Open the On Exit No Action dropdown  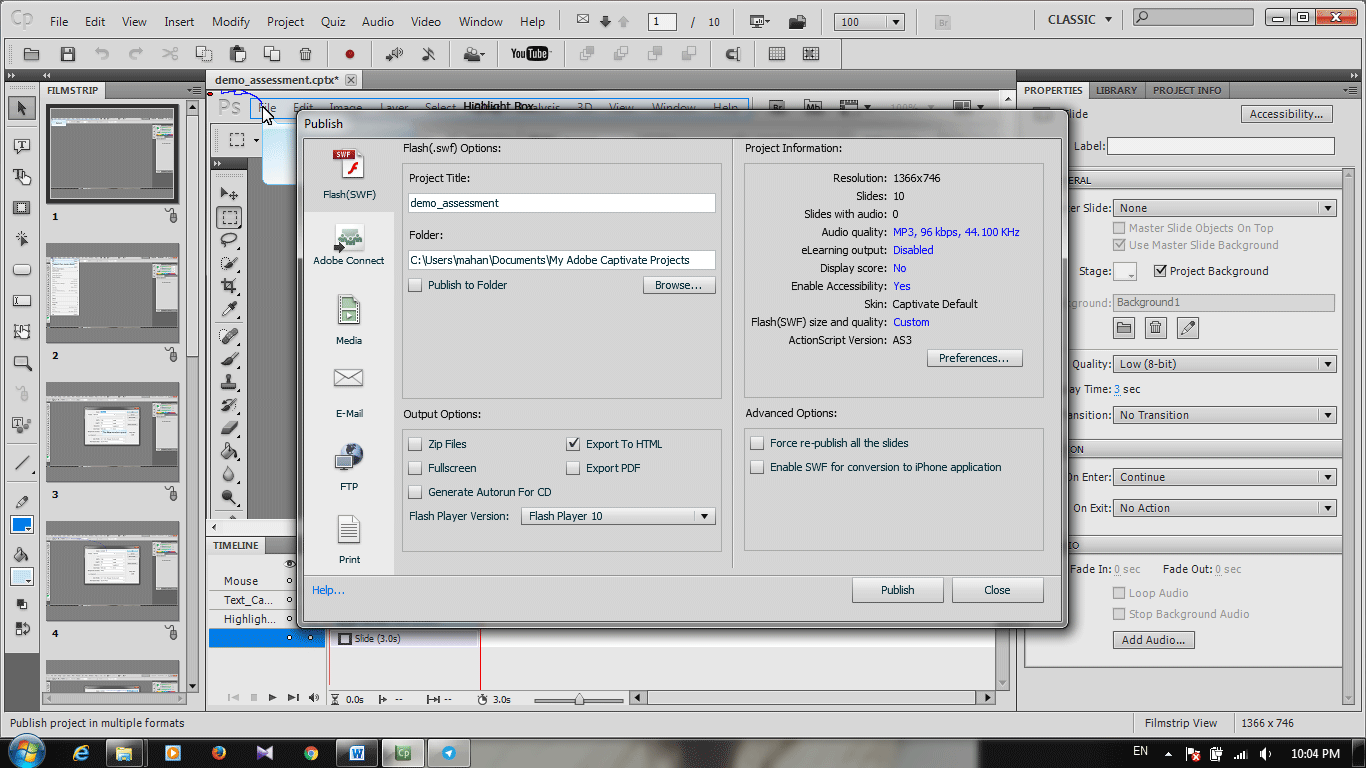1225,508
